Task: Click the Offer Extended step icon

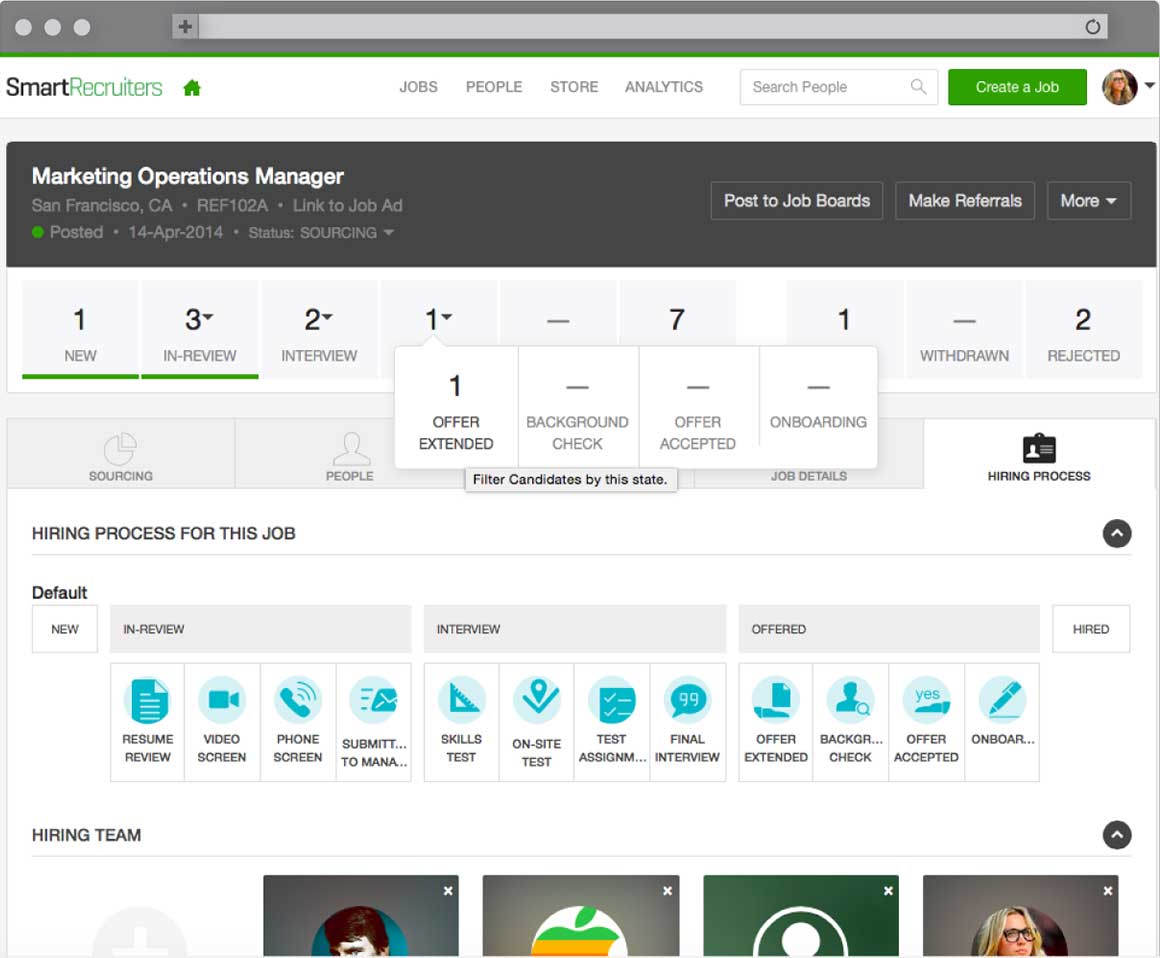Action: (775, 699)
